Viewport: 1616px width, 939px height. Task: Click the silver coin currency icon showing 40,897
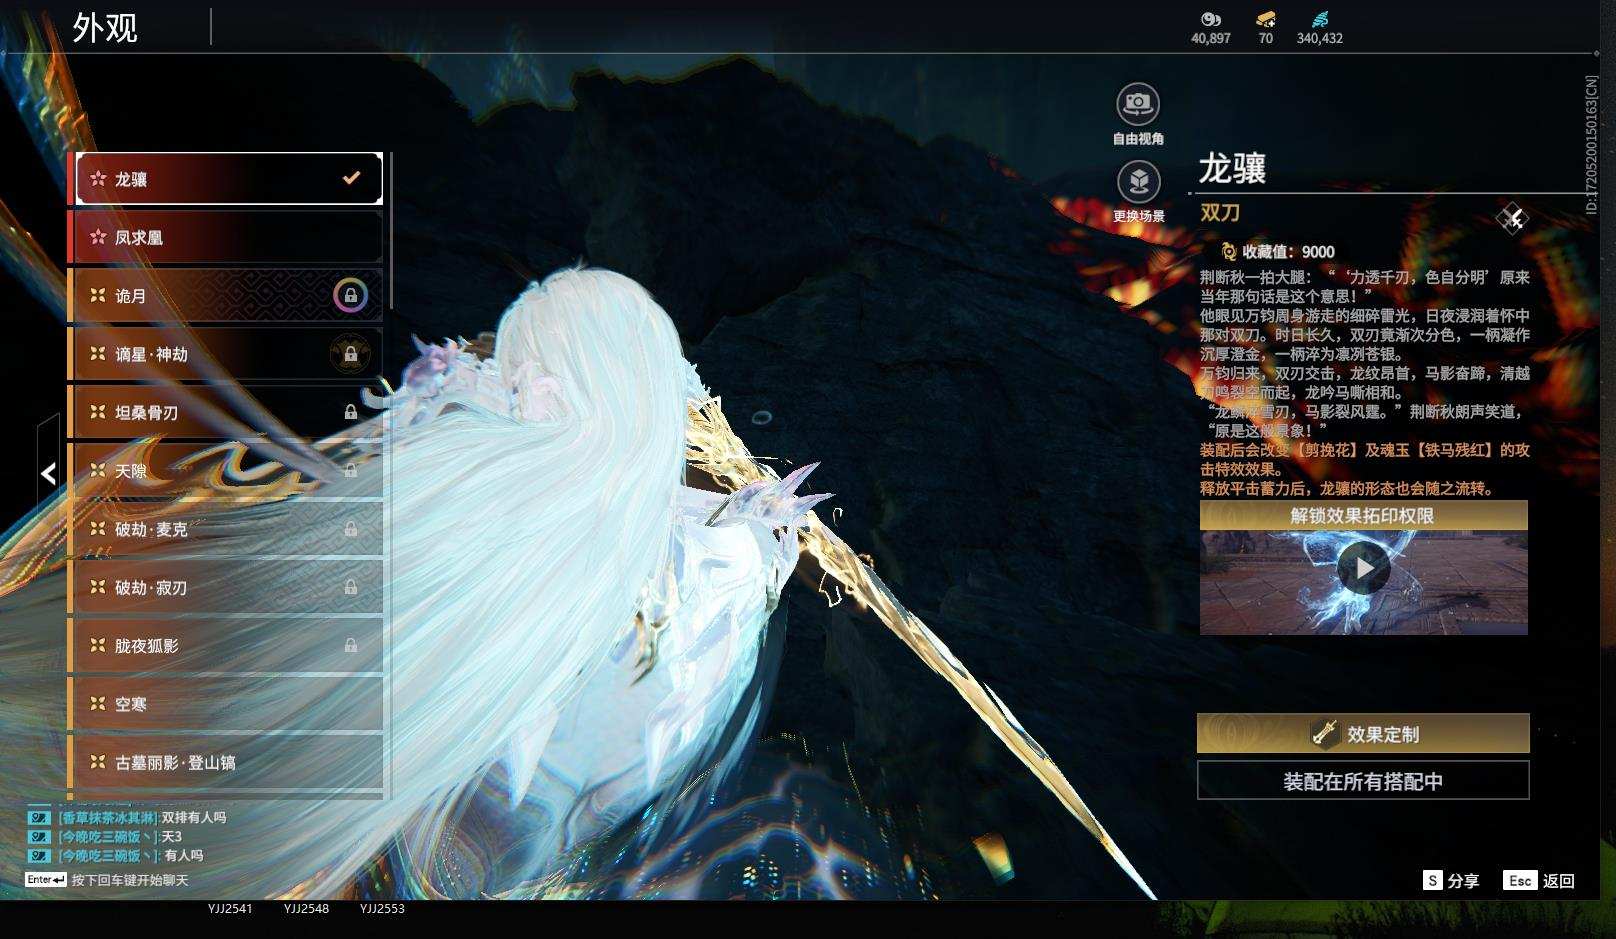click(1210, 19)
